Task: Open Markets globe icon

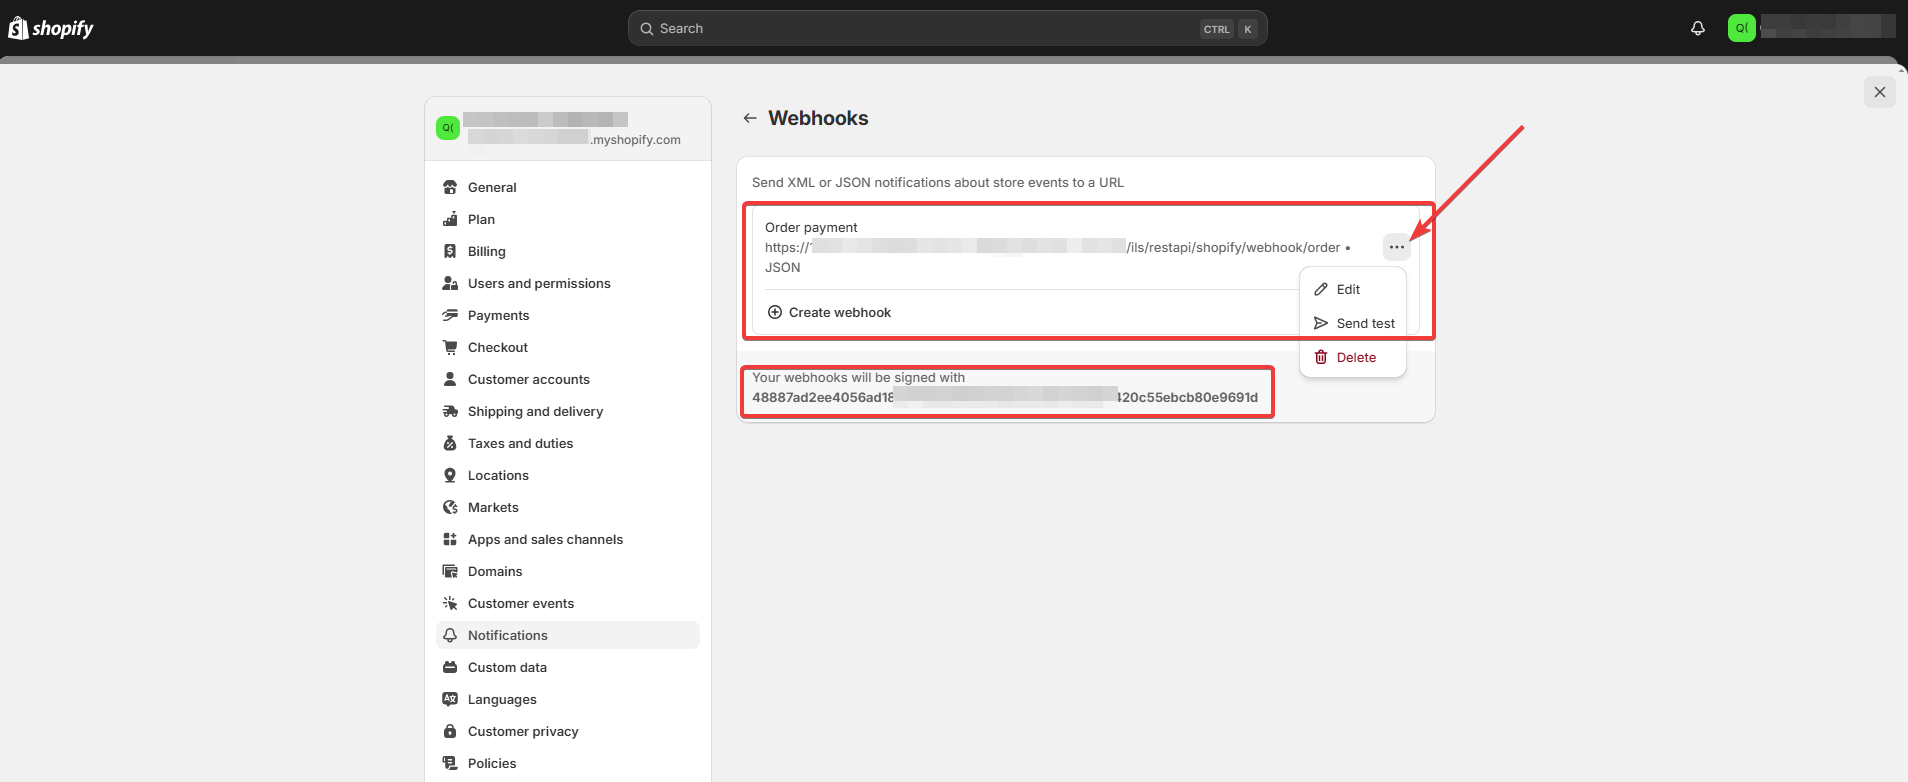Action: point(450,507)
